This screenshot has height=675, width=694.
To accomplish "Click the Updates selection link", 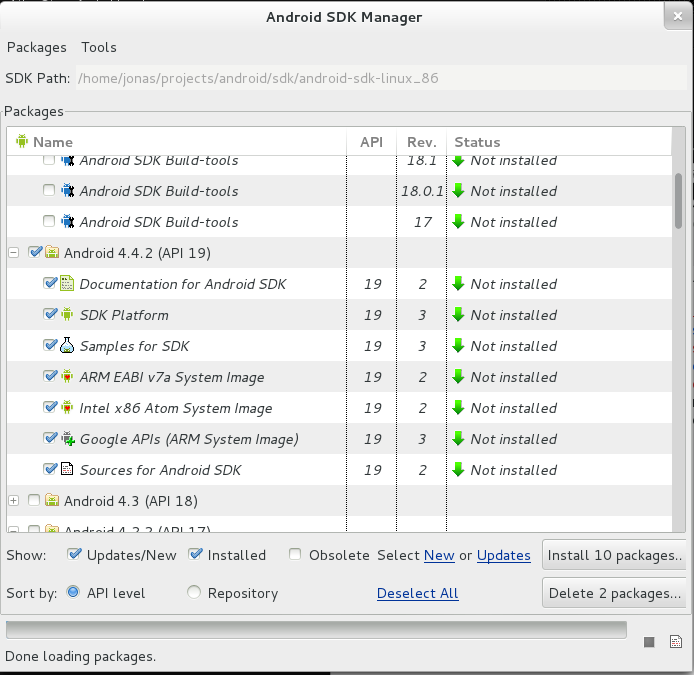I will [504, 555].
